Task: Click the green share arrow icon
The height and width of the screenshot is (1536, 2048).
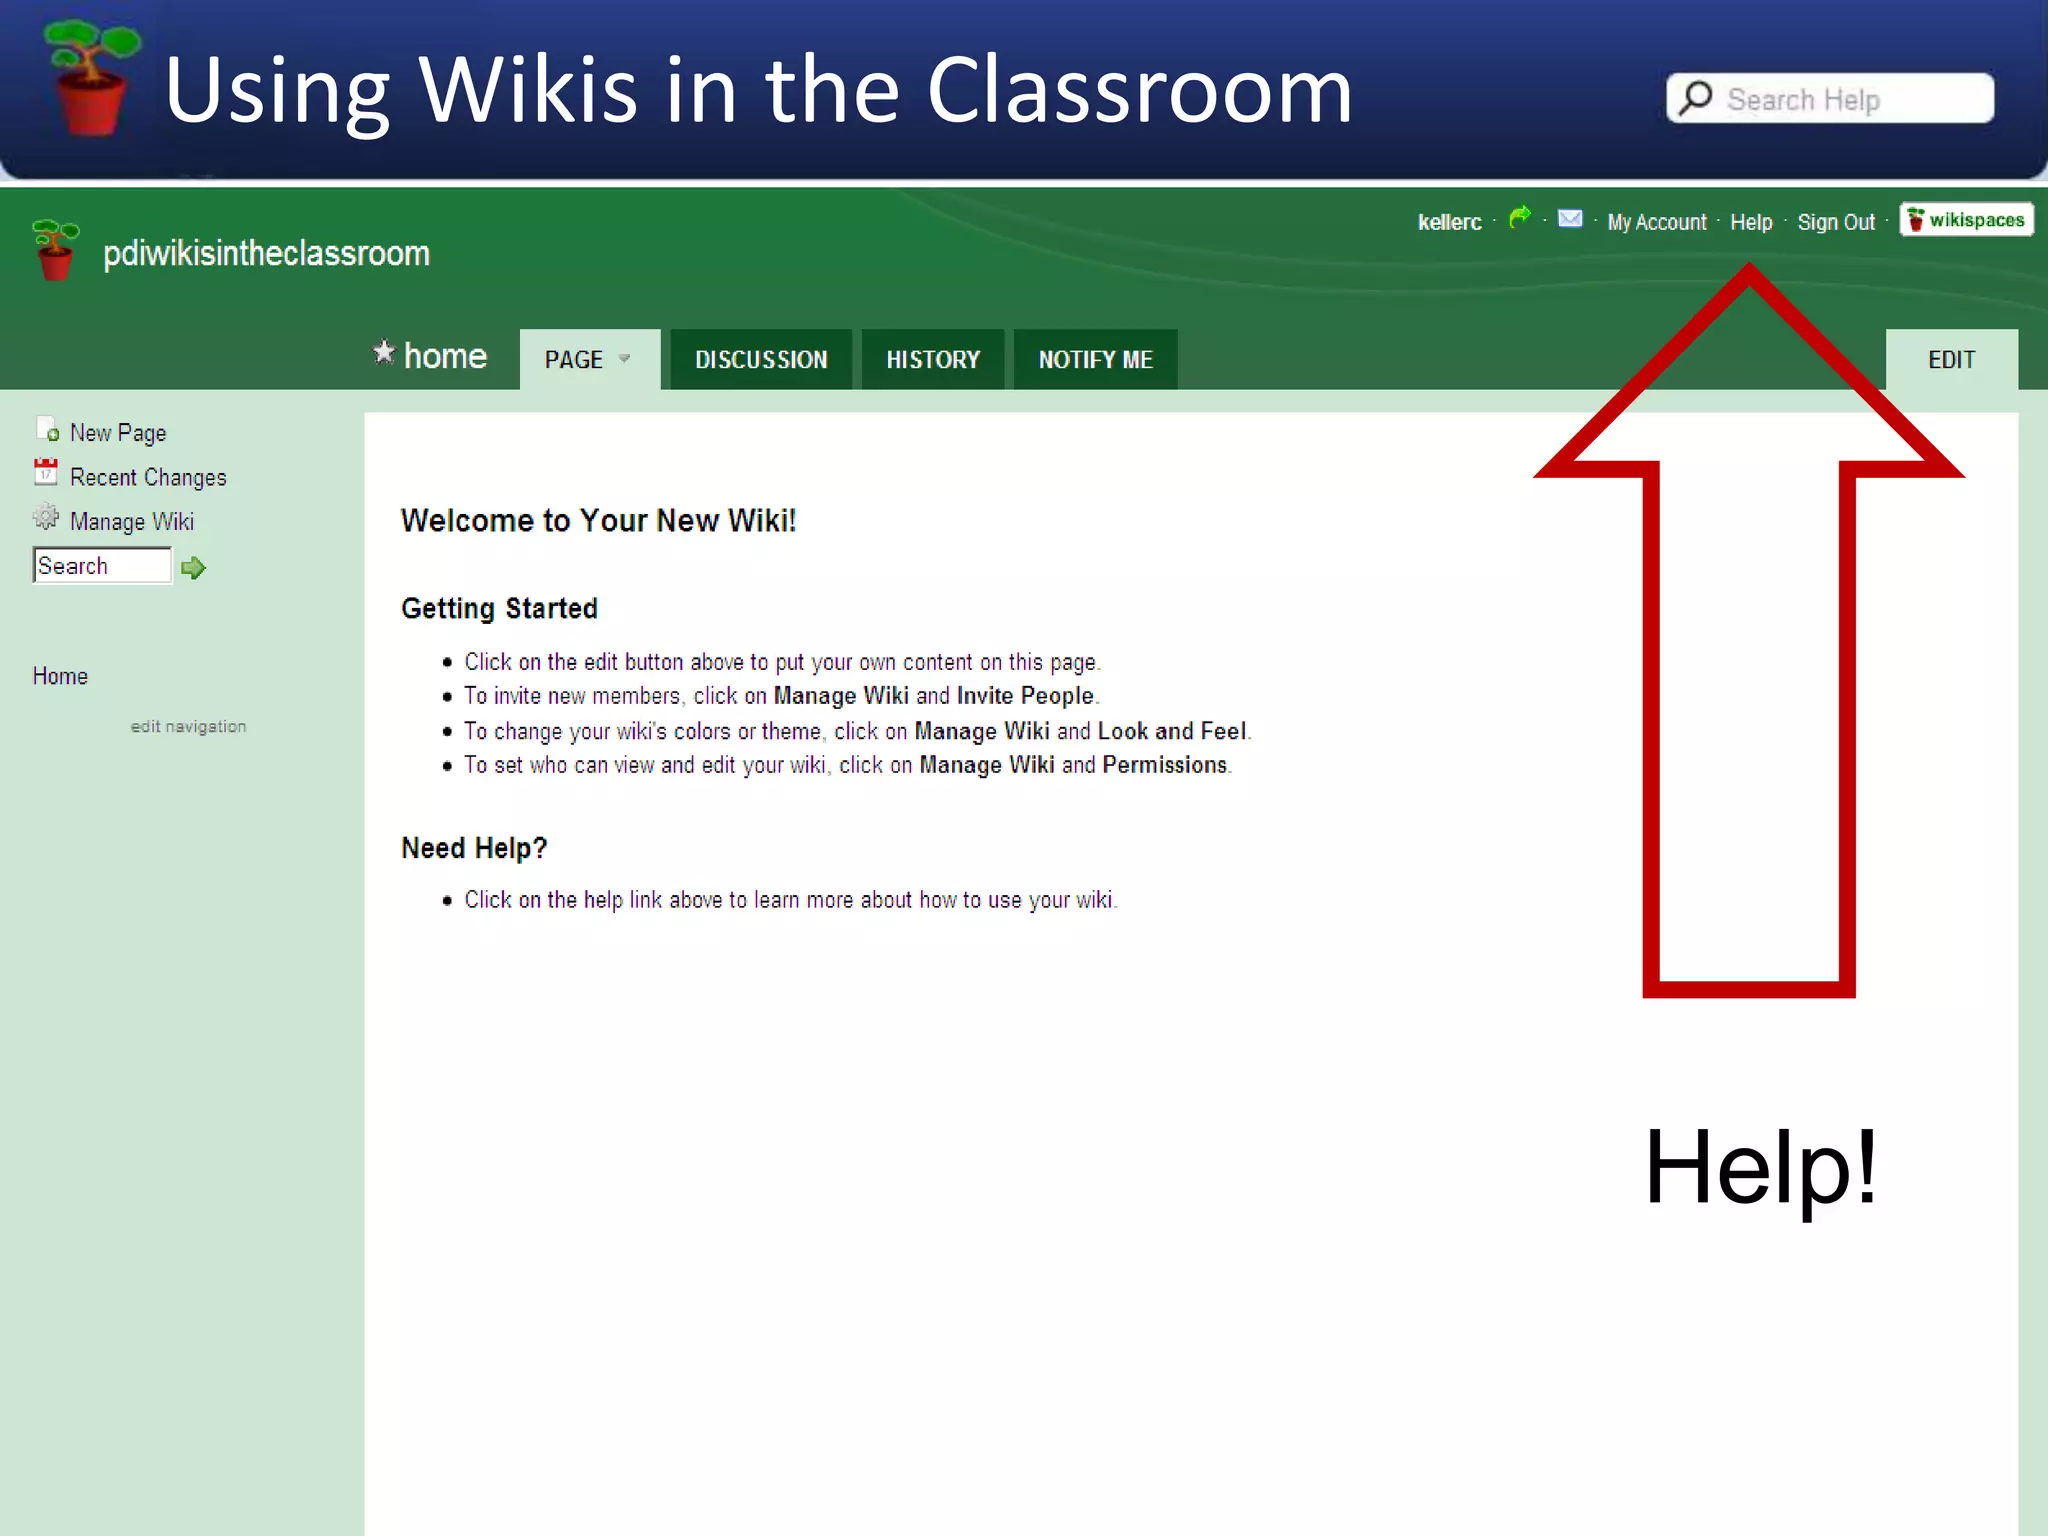Action: (1519, 217)
